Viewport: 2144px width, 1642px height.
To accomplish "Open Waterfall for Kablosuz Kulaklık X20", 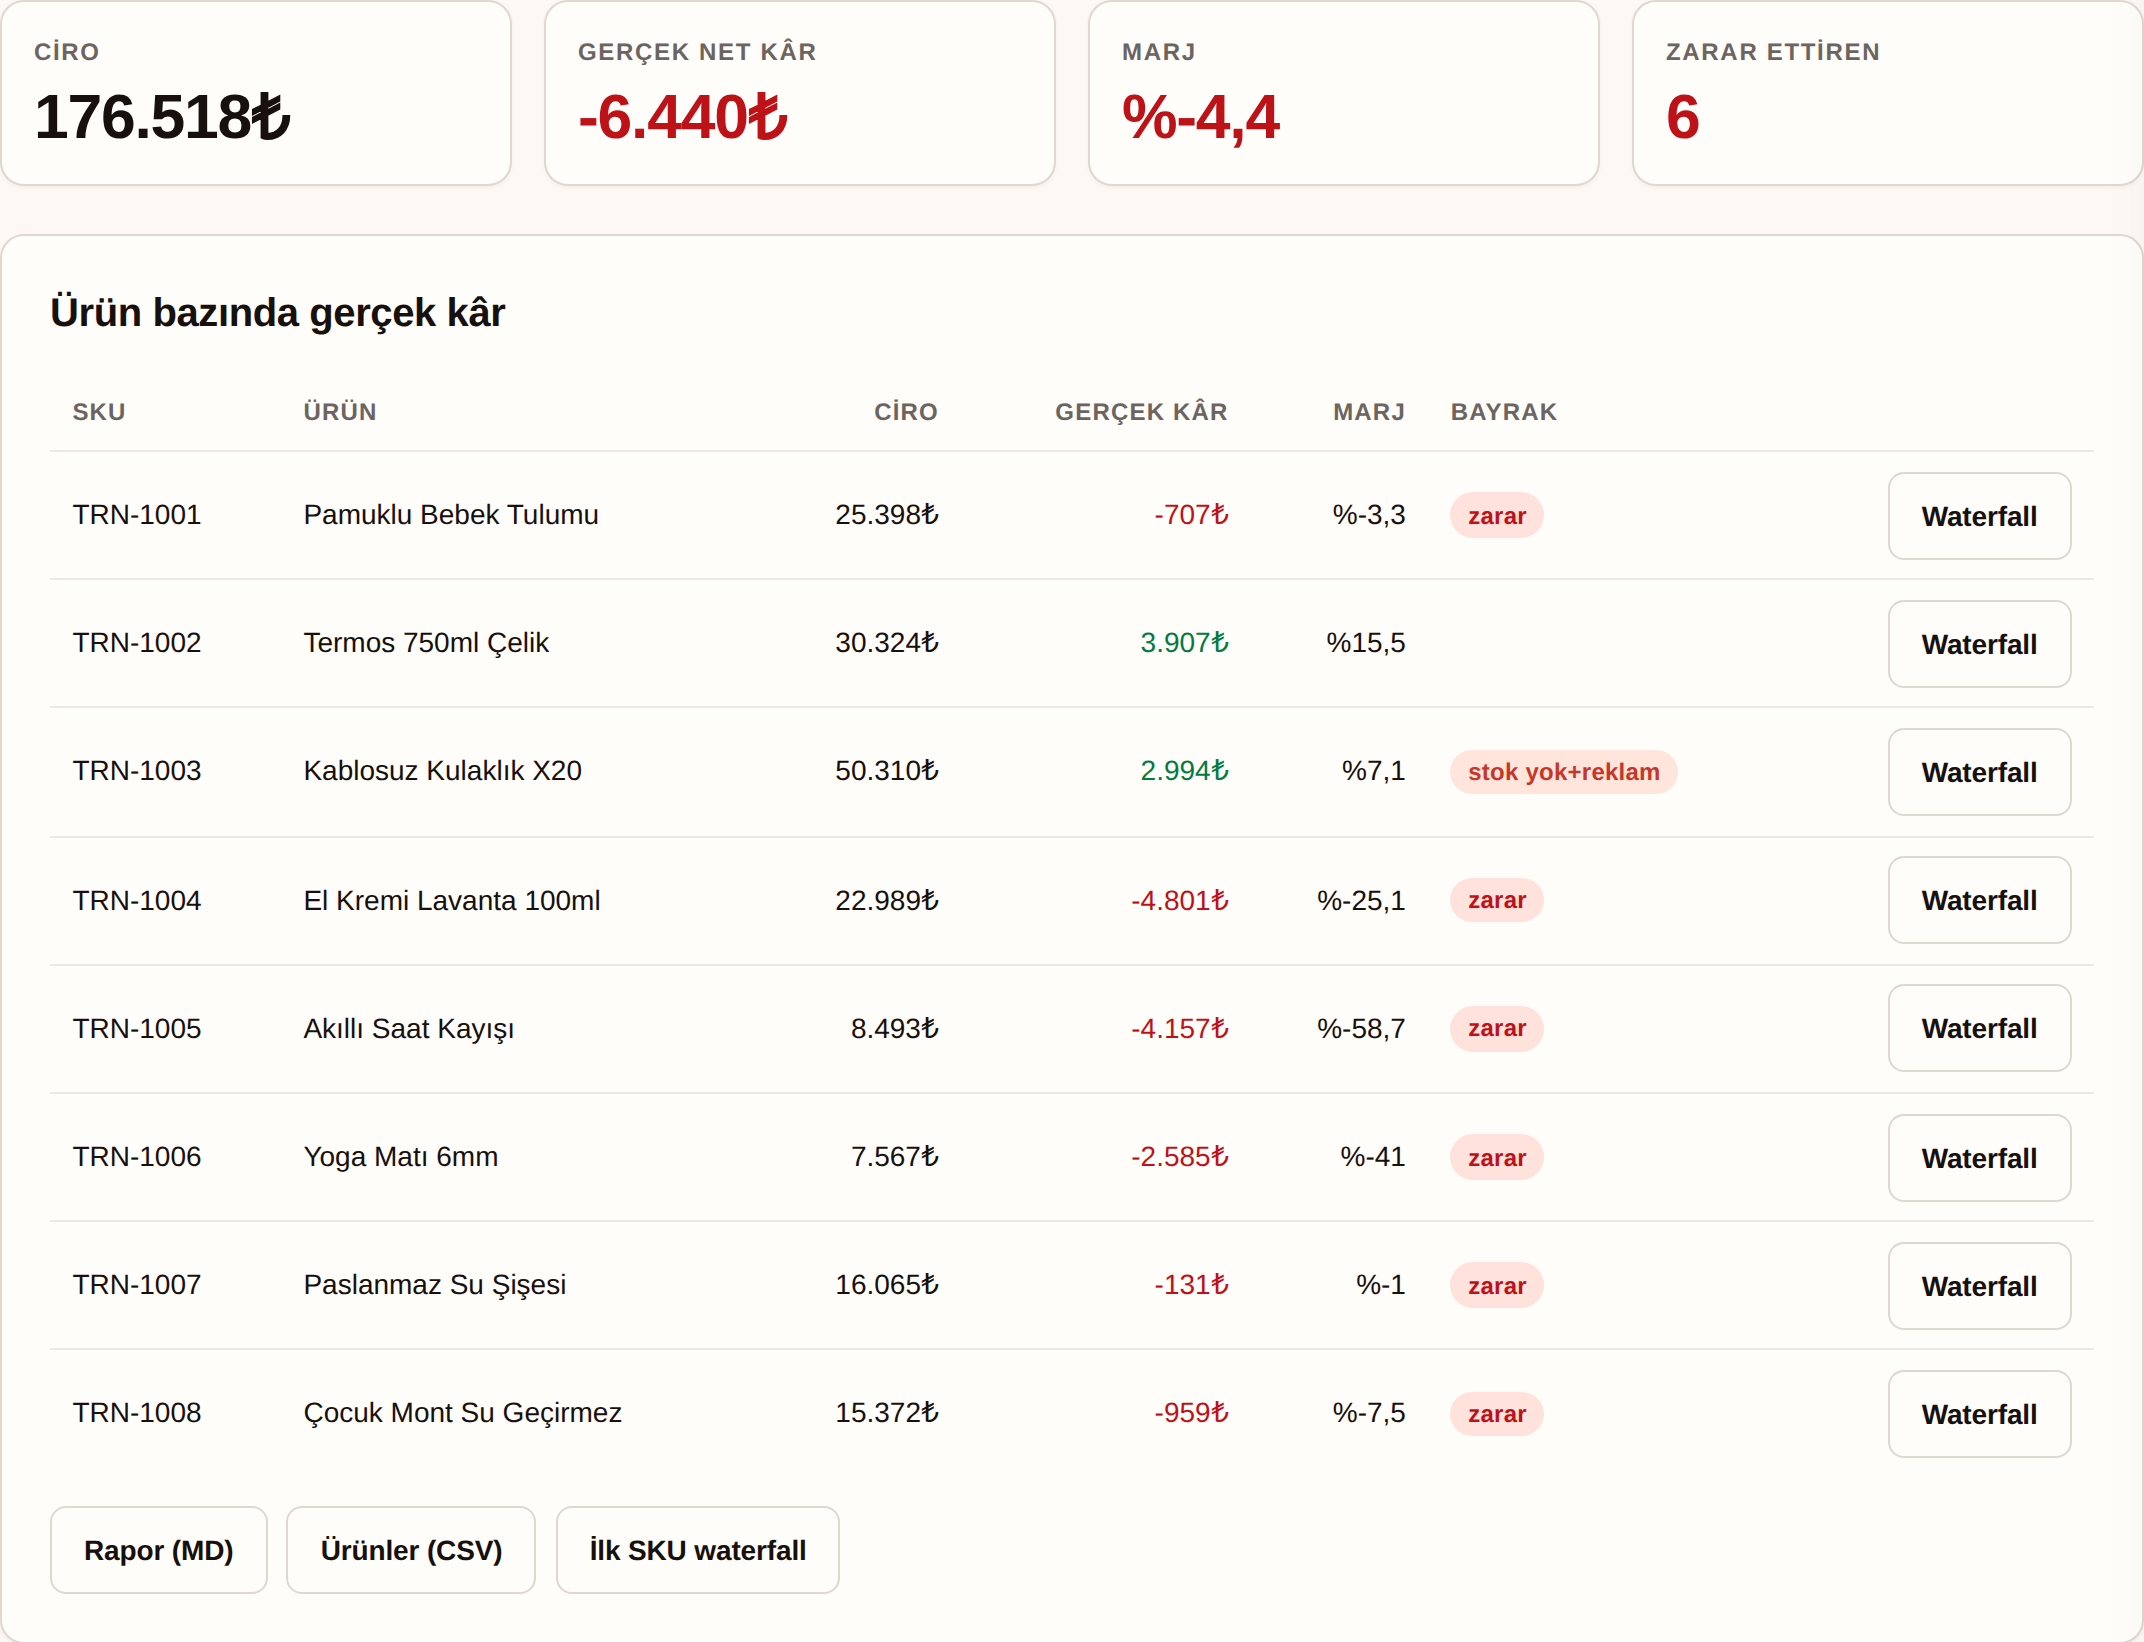I will pyautogui.click(x=1979, y=772).
